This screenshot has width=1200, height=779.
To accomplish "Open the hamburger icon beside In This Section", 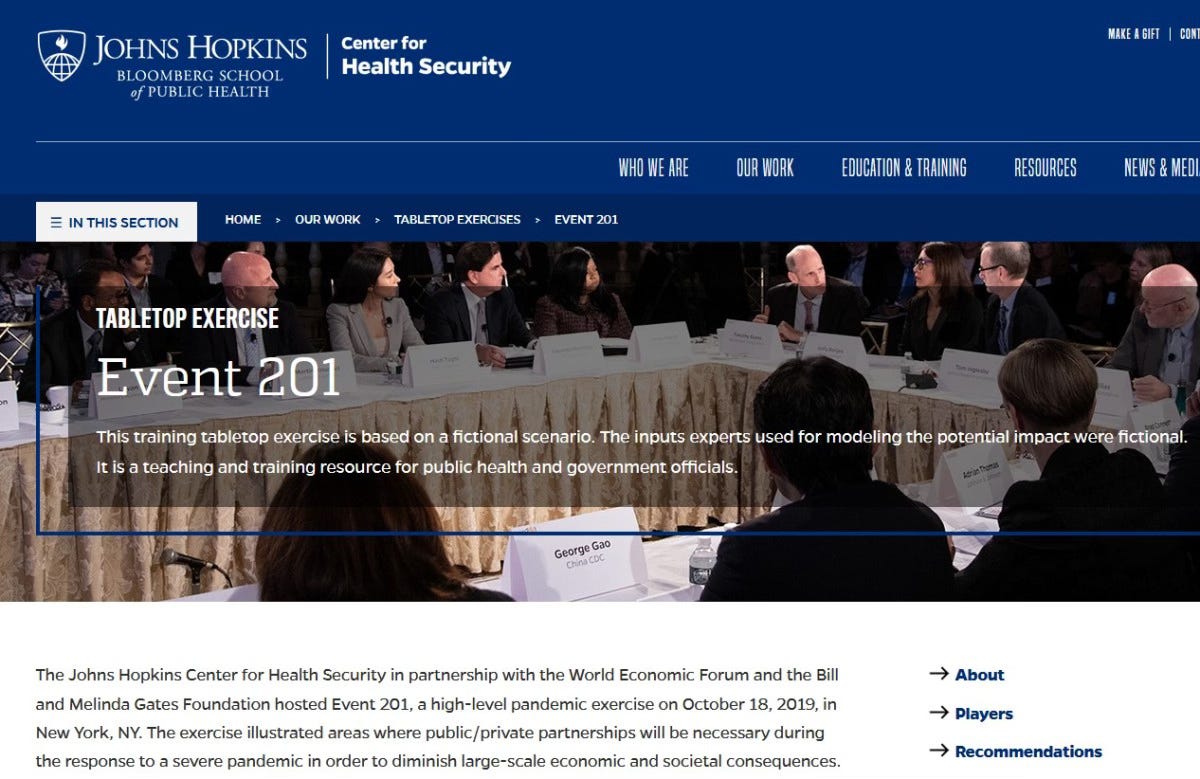I will coord(56,222).
